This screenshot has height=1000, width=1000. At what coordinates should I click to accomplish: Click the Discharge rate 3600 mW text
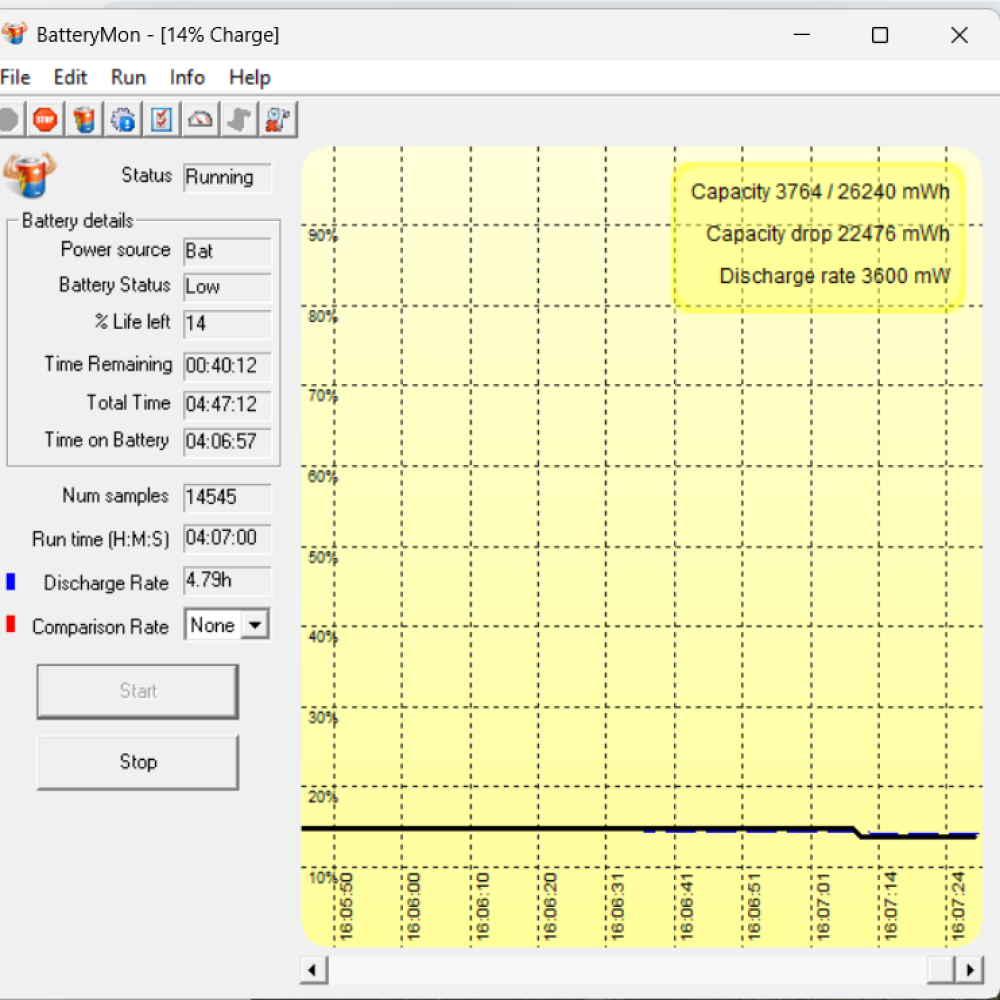tap(835, 276)
